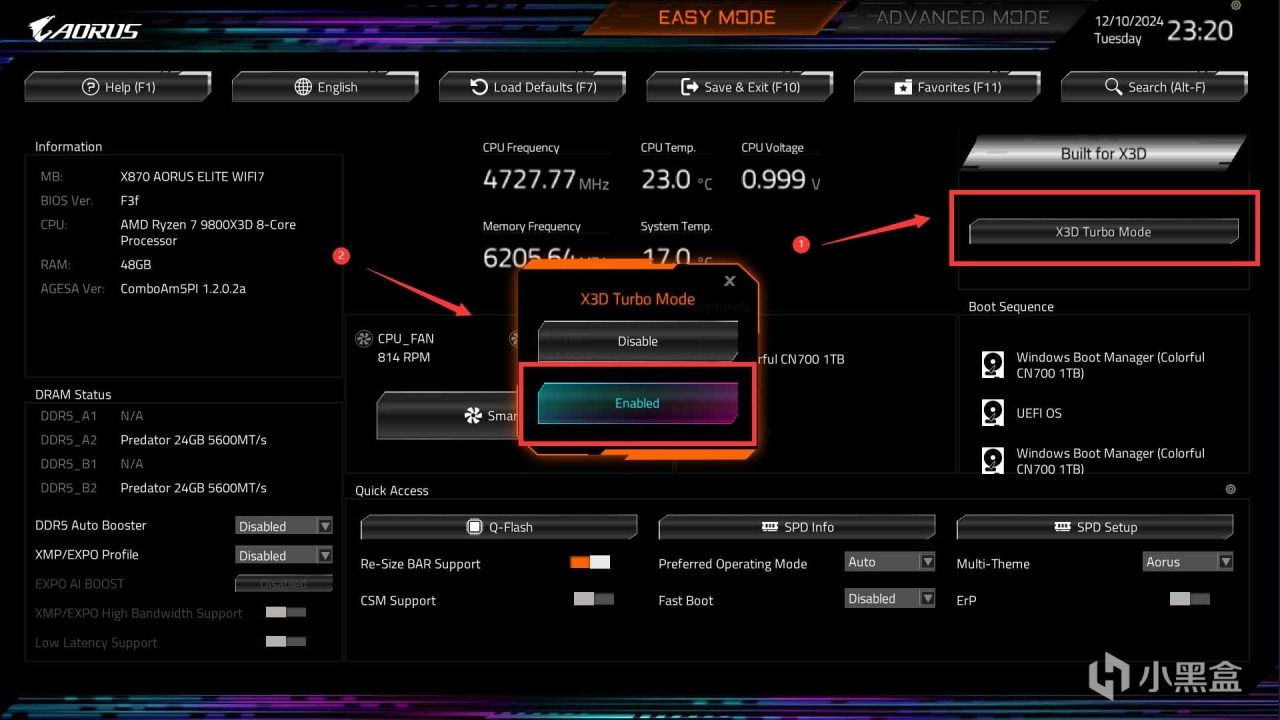Image resolution: width=1280 pixels, height=720 pixels.
Task: Click the 814 RPM fan speed reading
Action: [x=404, y=357]
